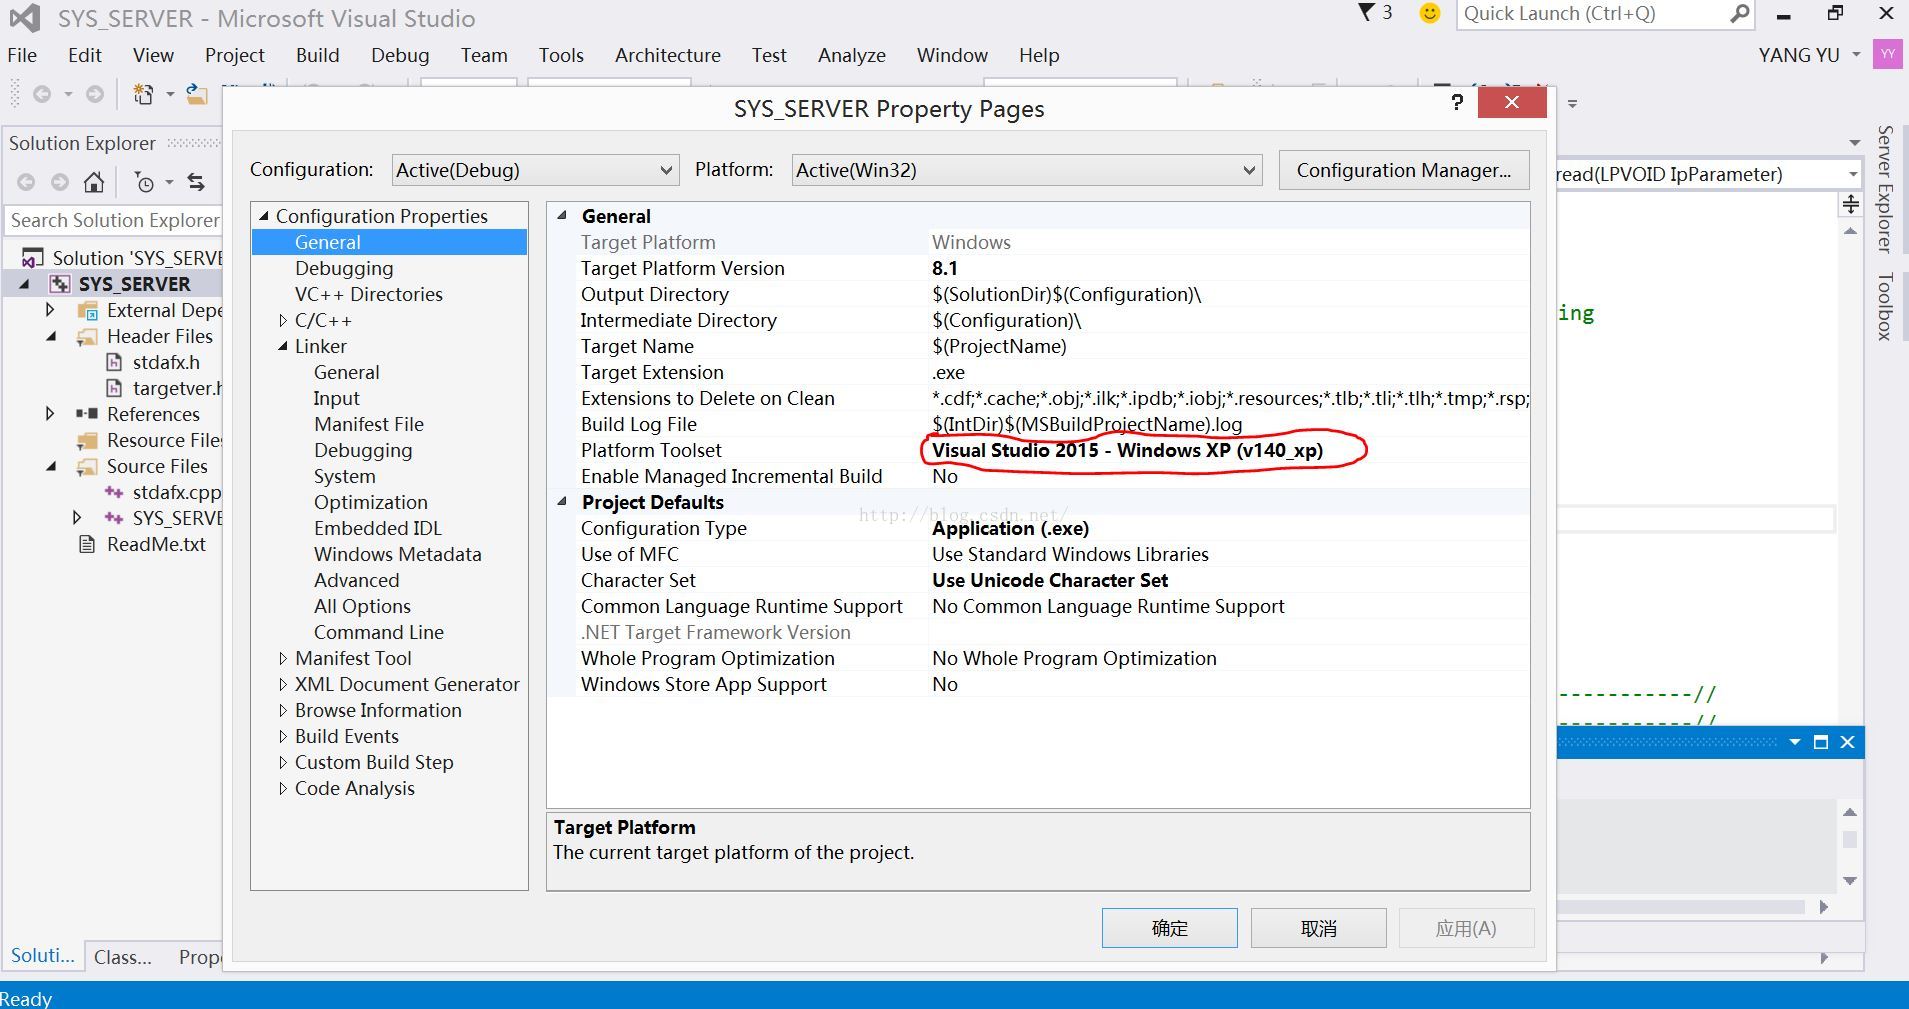Select VC++ Directories in the tree
Viewport: 1909px width, 1009px height.
[x=369, y=294]
